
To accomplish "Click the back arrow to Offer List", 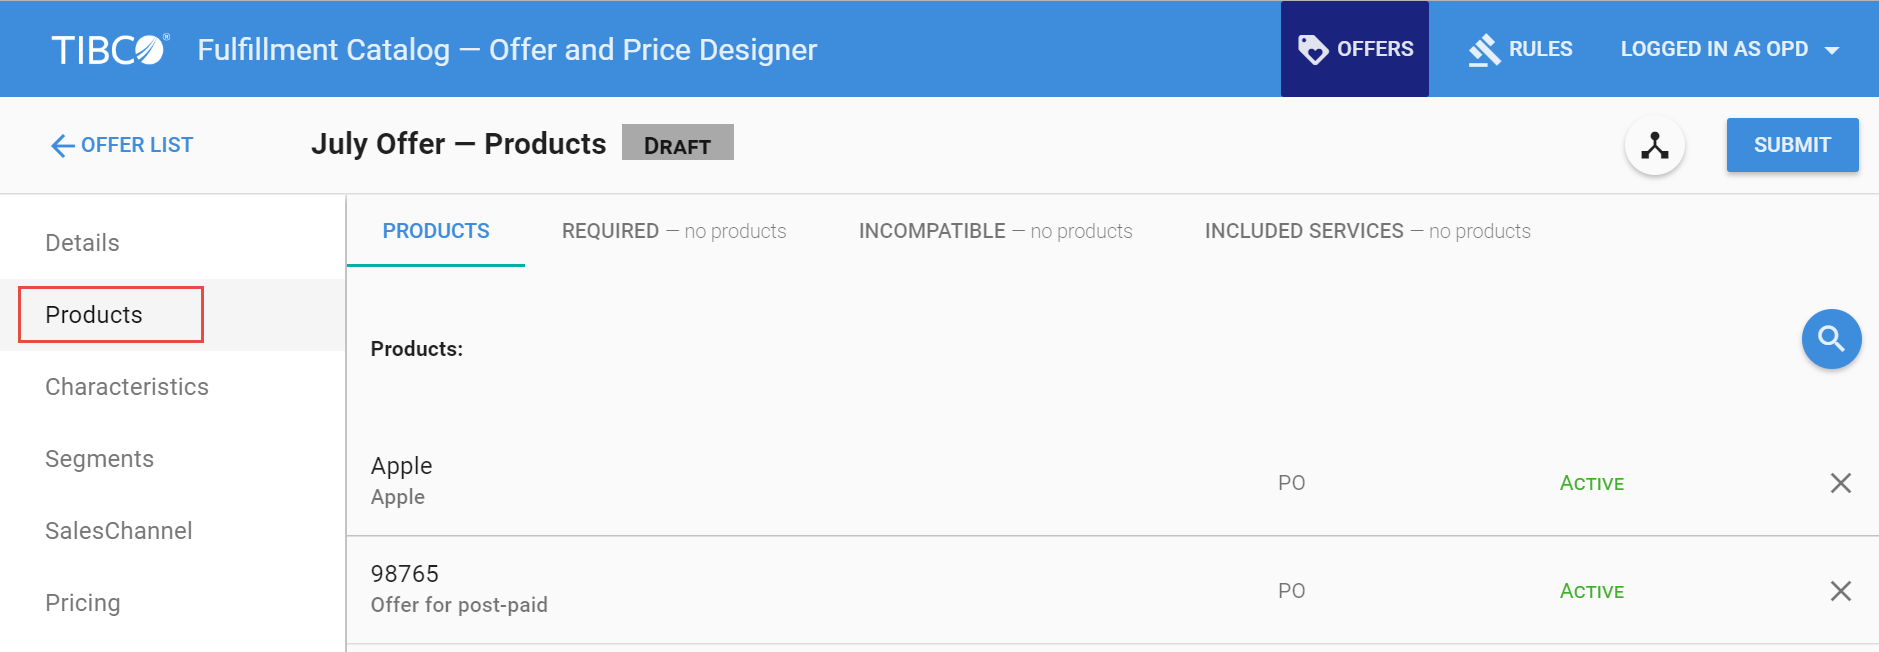I will (x=62, y=146).
